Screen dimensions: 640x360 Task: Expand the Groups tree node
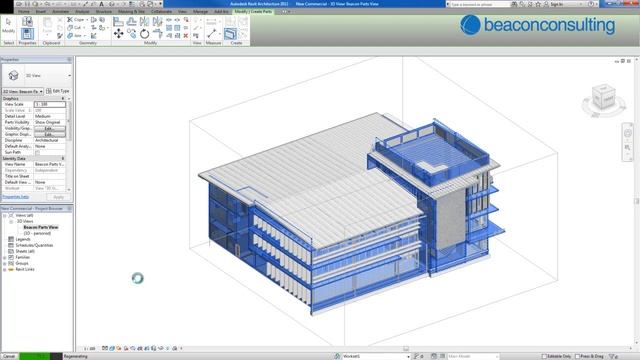click(5, 263)
